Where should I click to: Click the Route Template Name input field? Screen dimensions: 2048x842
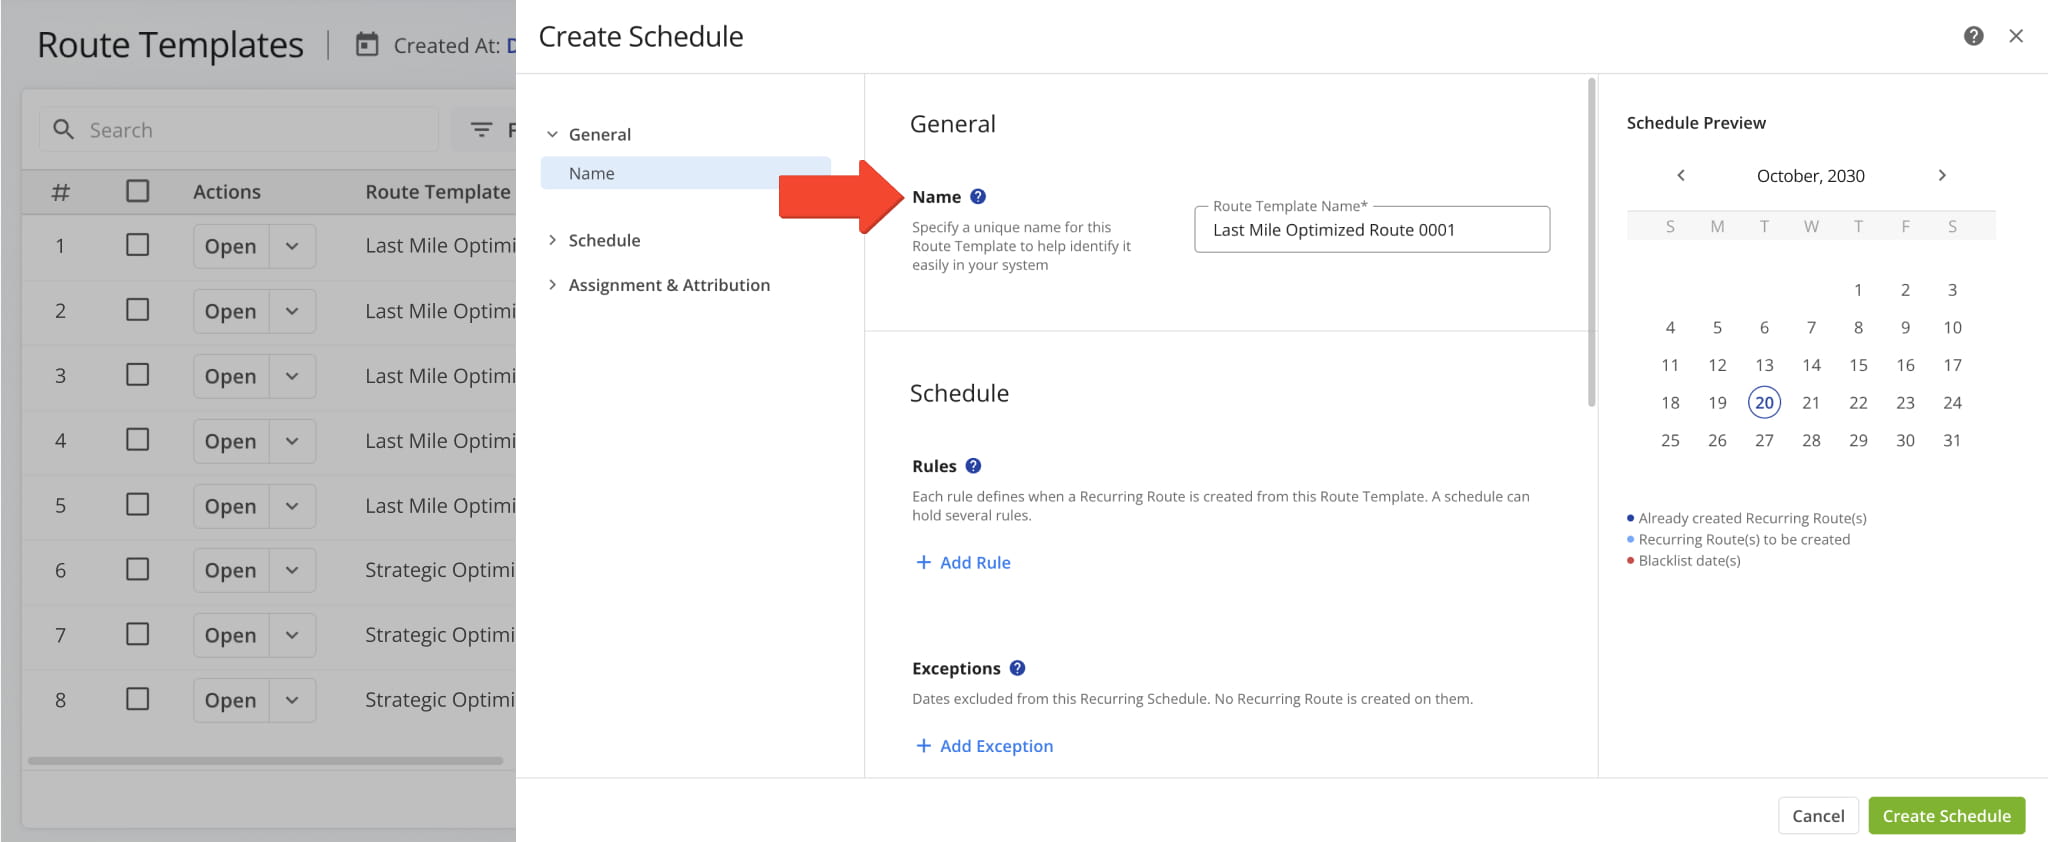pos(1372,230)
